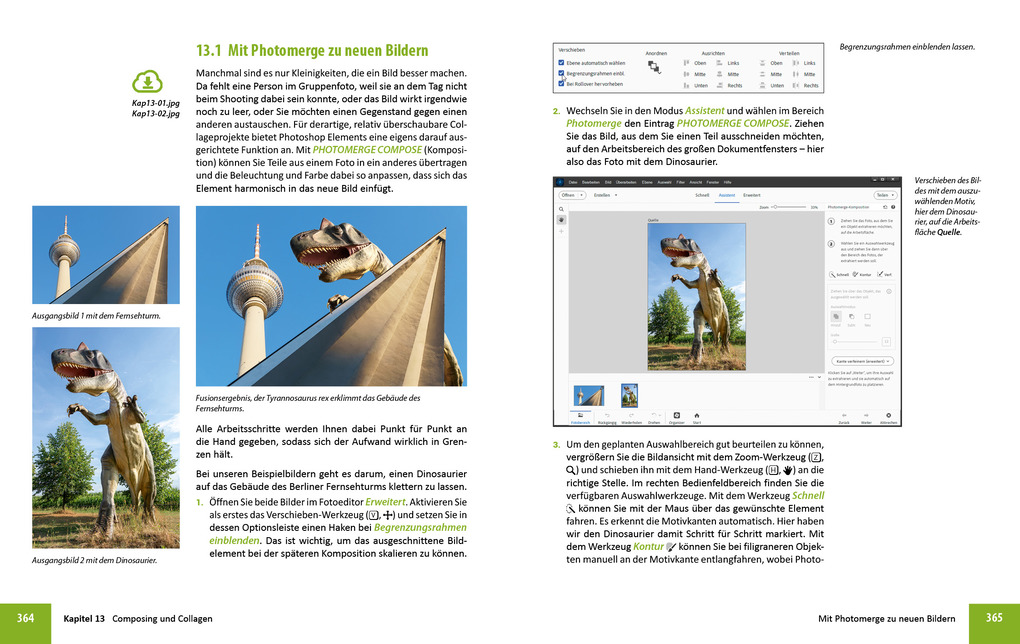
Task: Select the dinosaur thumbnail in photo bin
Action: [630, 396]
